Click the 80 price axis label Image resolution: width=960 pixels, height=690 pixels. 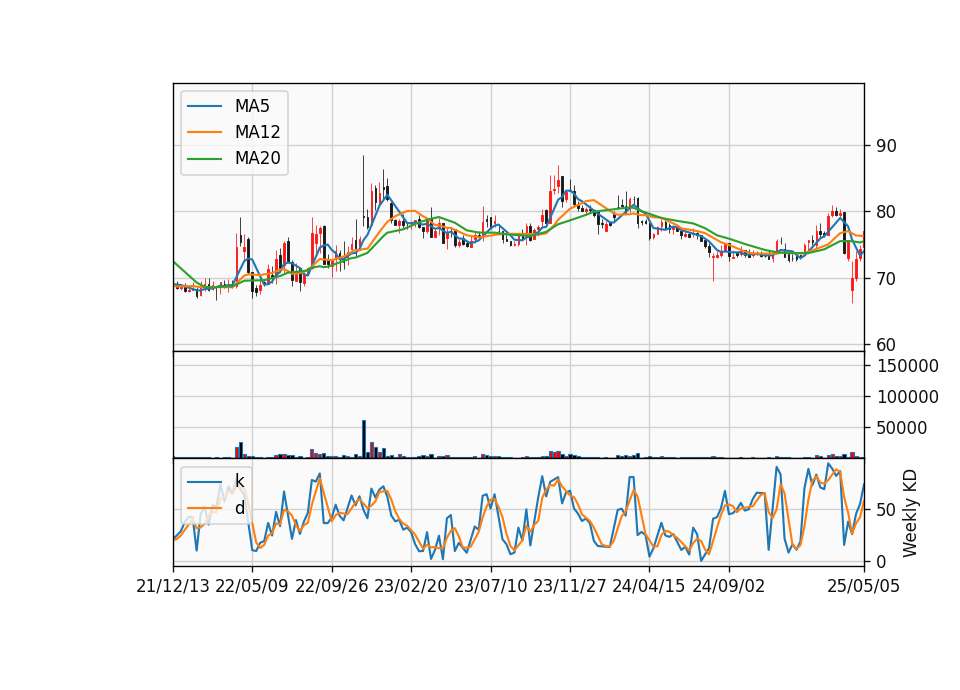(886, 212)
